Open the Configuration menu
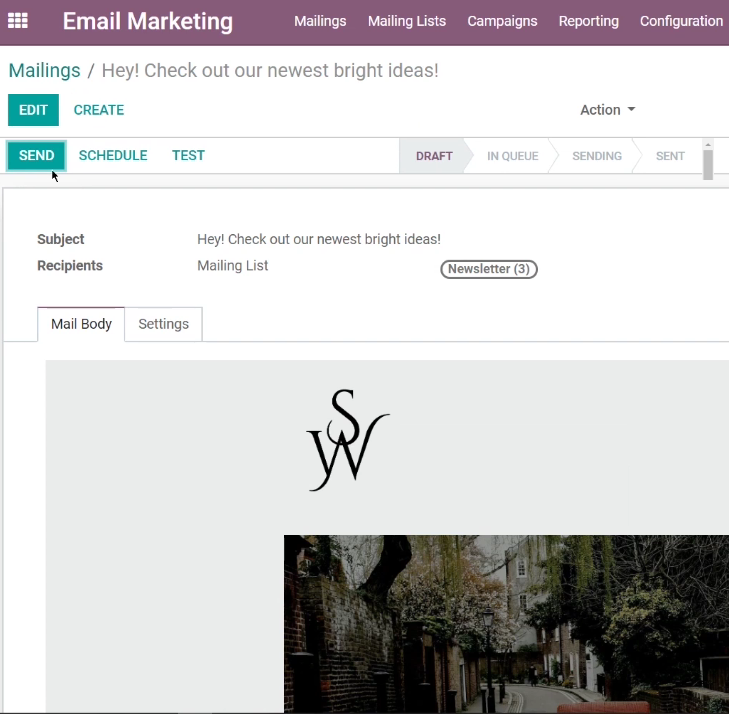Screen dimensions: 729x714 681,21
